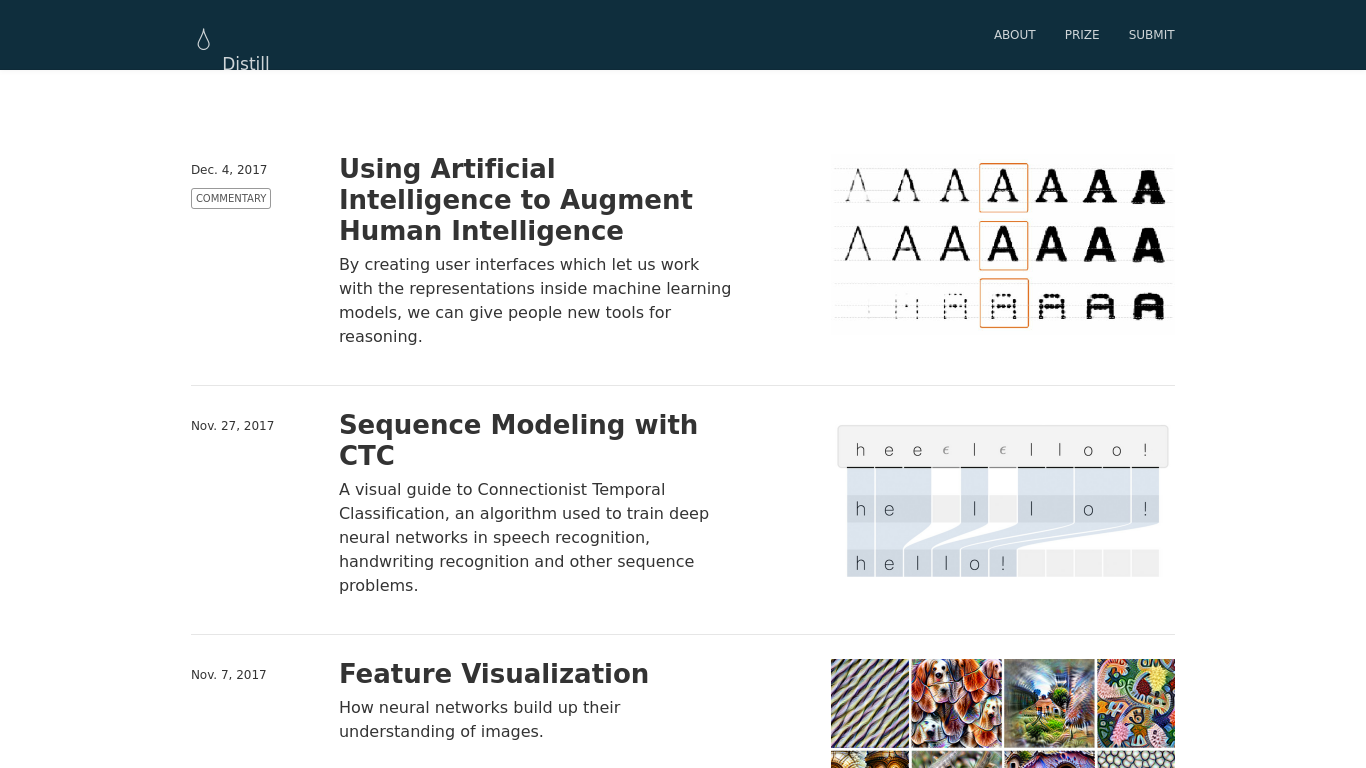
Task: Click the COMMENTARY tag badge
Action: [x=231, y=199]
